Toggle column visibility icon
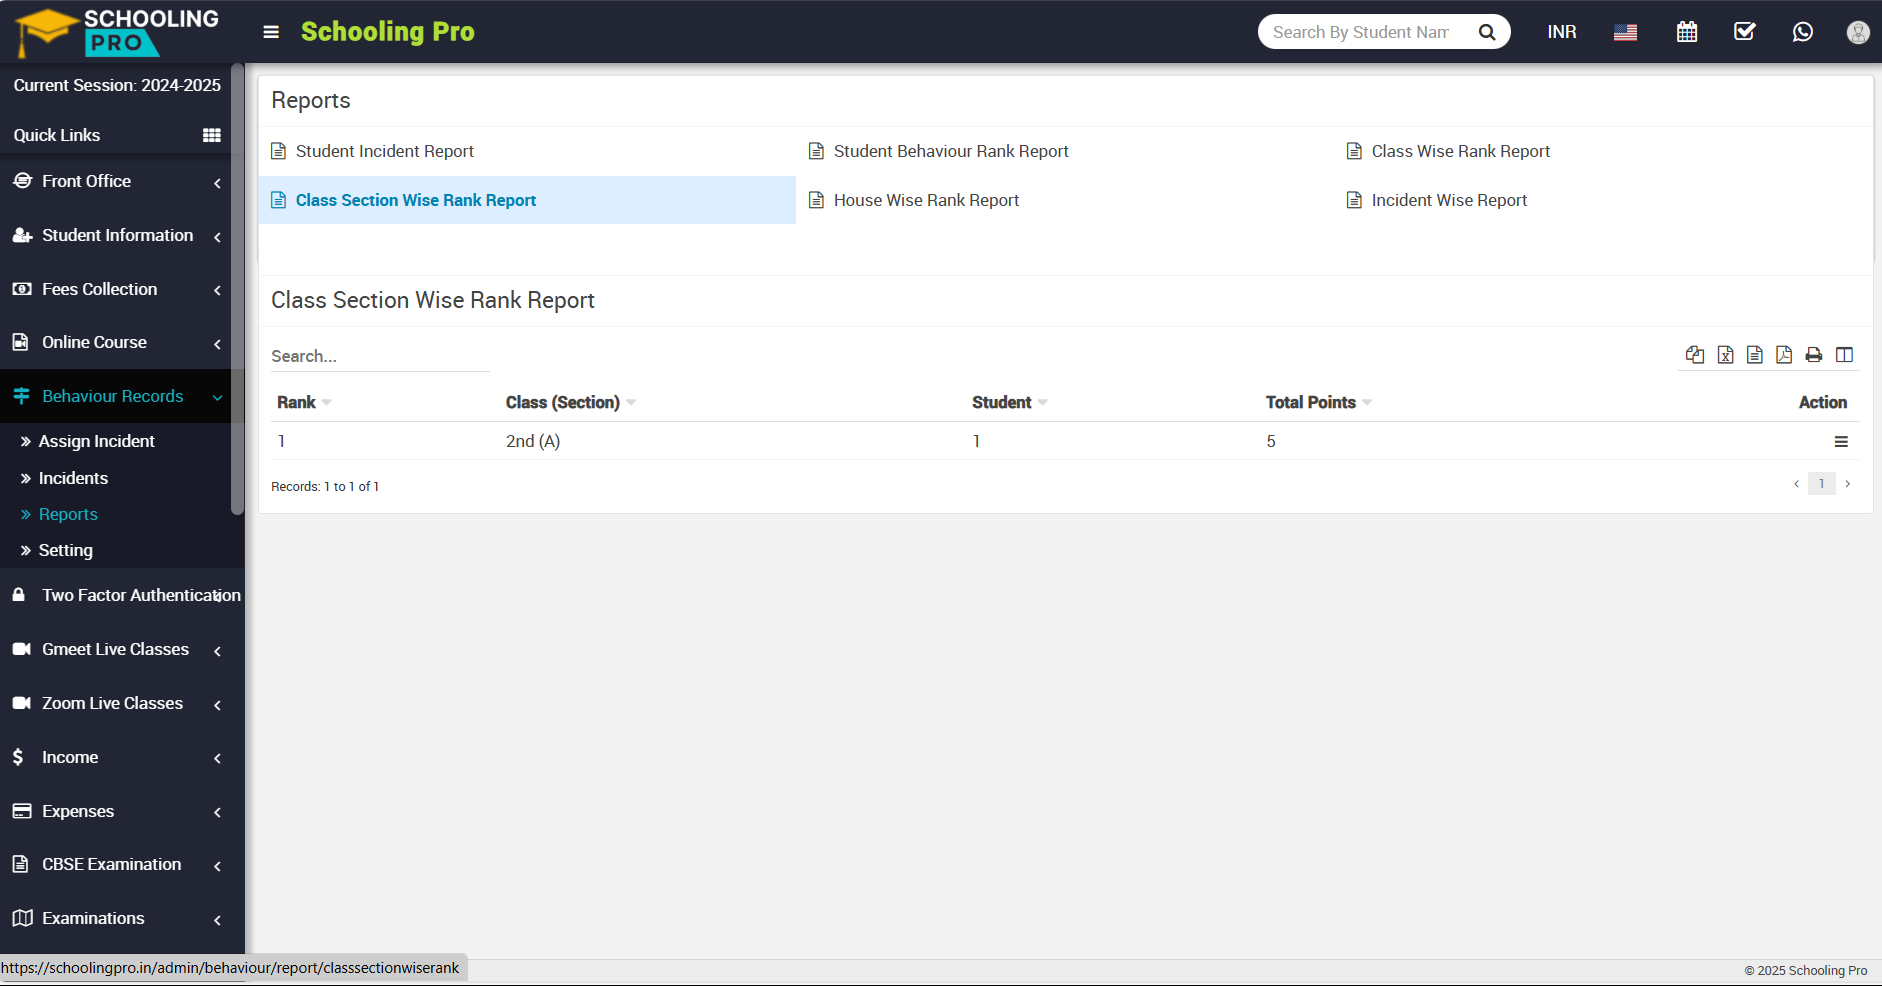The image size is (1882, 986). 1845,355
